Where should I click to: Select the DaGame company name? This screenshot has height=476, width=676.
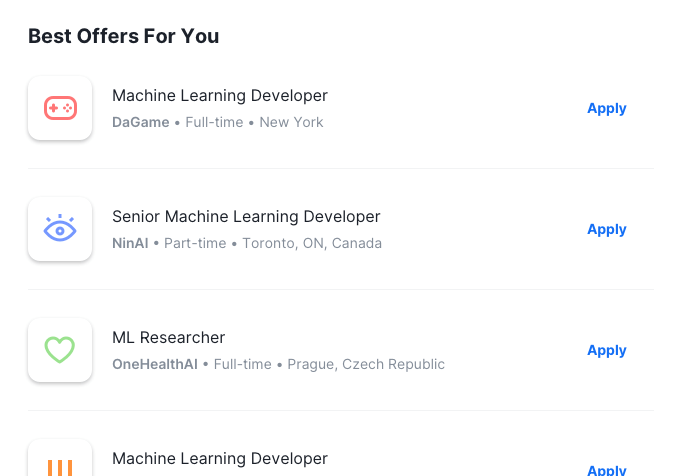point(141,122)
